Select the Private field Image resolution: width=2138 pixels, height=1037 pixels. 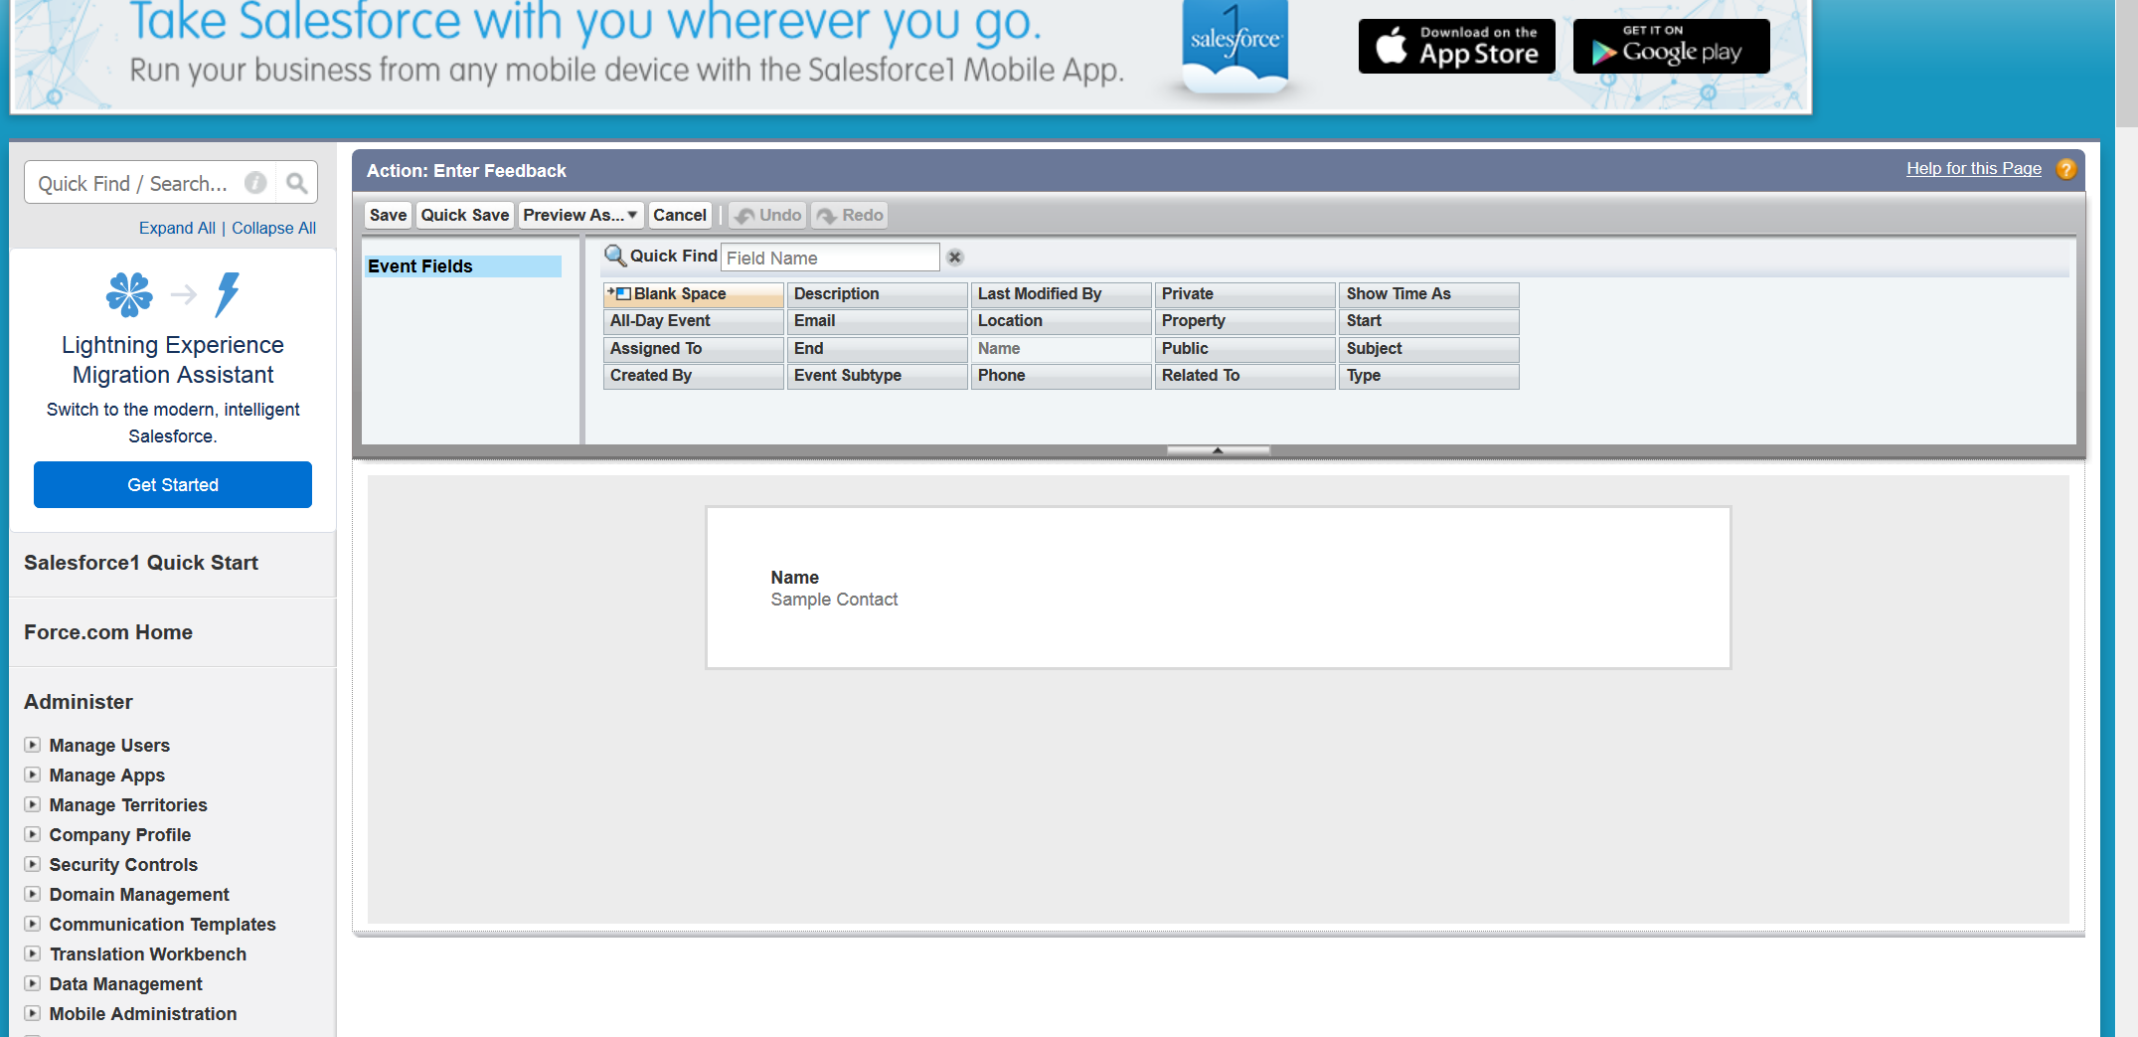1246,294
